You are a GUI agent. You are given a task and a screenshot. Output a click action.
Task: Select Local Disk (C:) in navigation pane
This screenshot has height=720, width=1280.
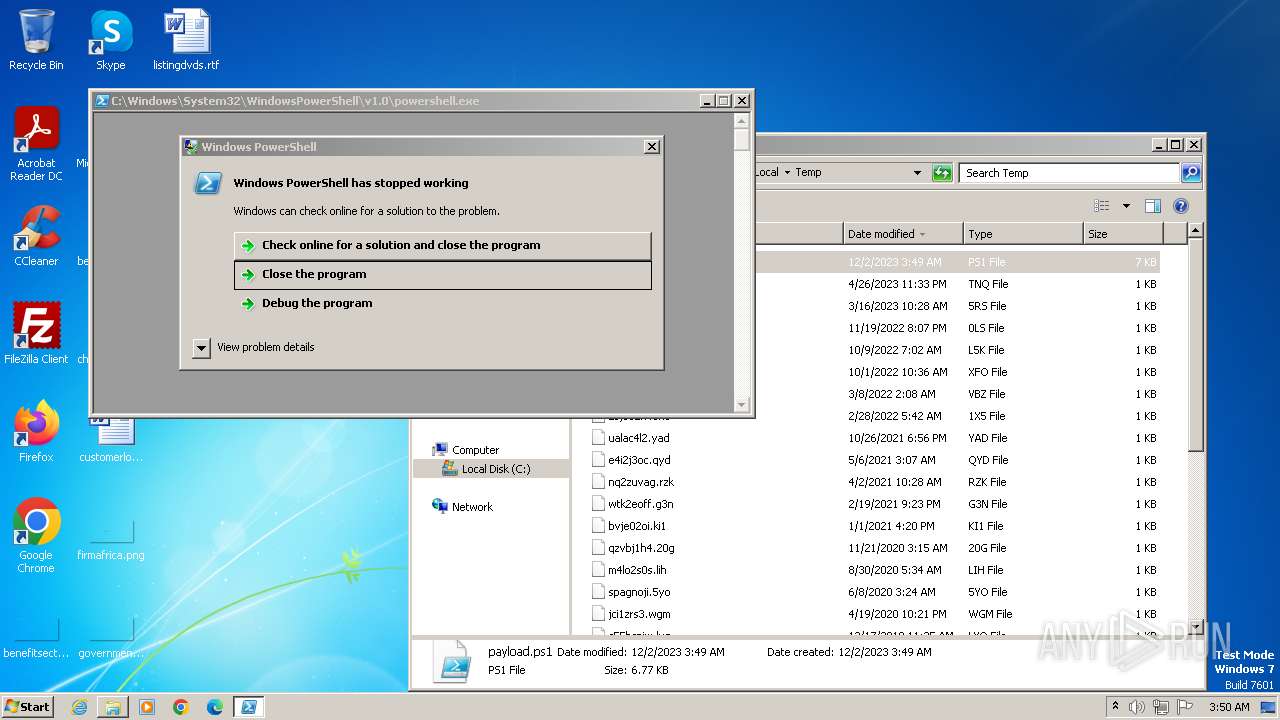(496, 469)
